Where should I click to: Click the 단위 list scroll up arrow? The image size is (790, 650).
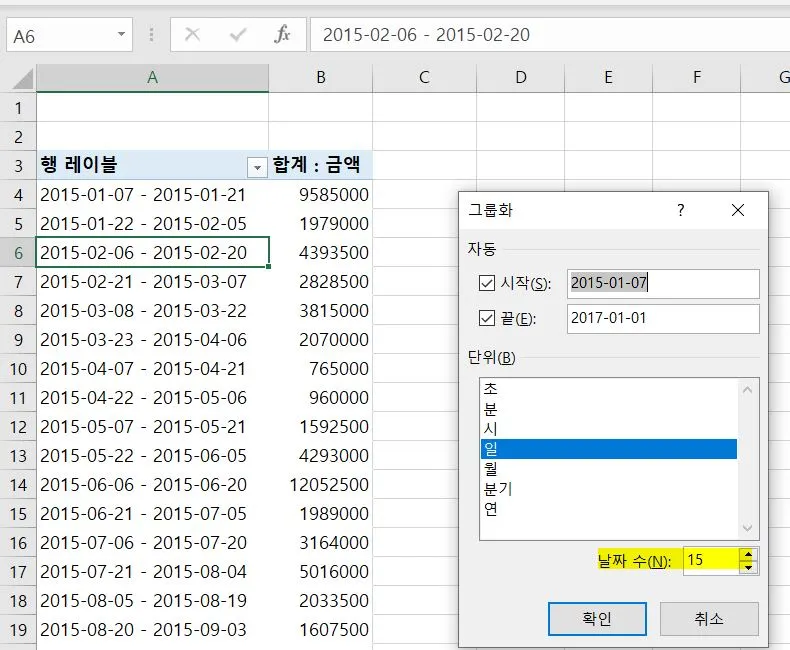pyautogui.click(x=748, y=390)
